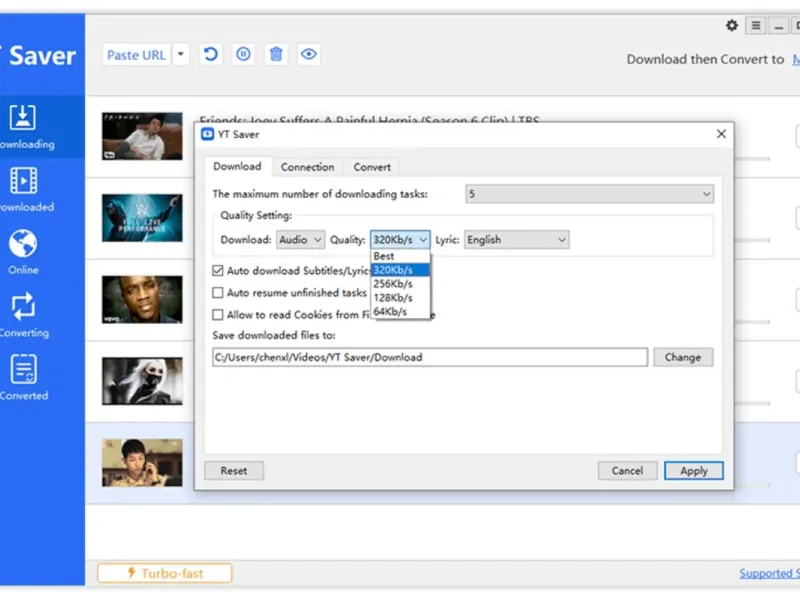Open the Lyric language English dropdown

pyautogui.click(x=516, y=240)
